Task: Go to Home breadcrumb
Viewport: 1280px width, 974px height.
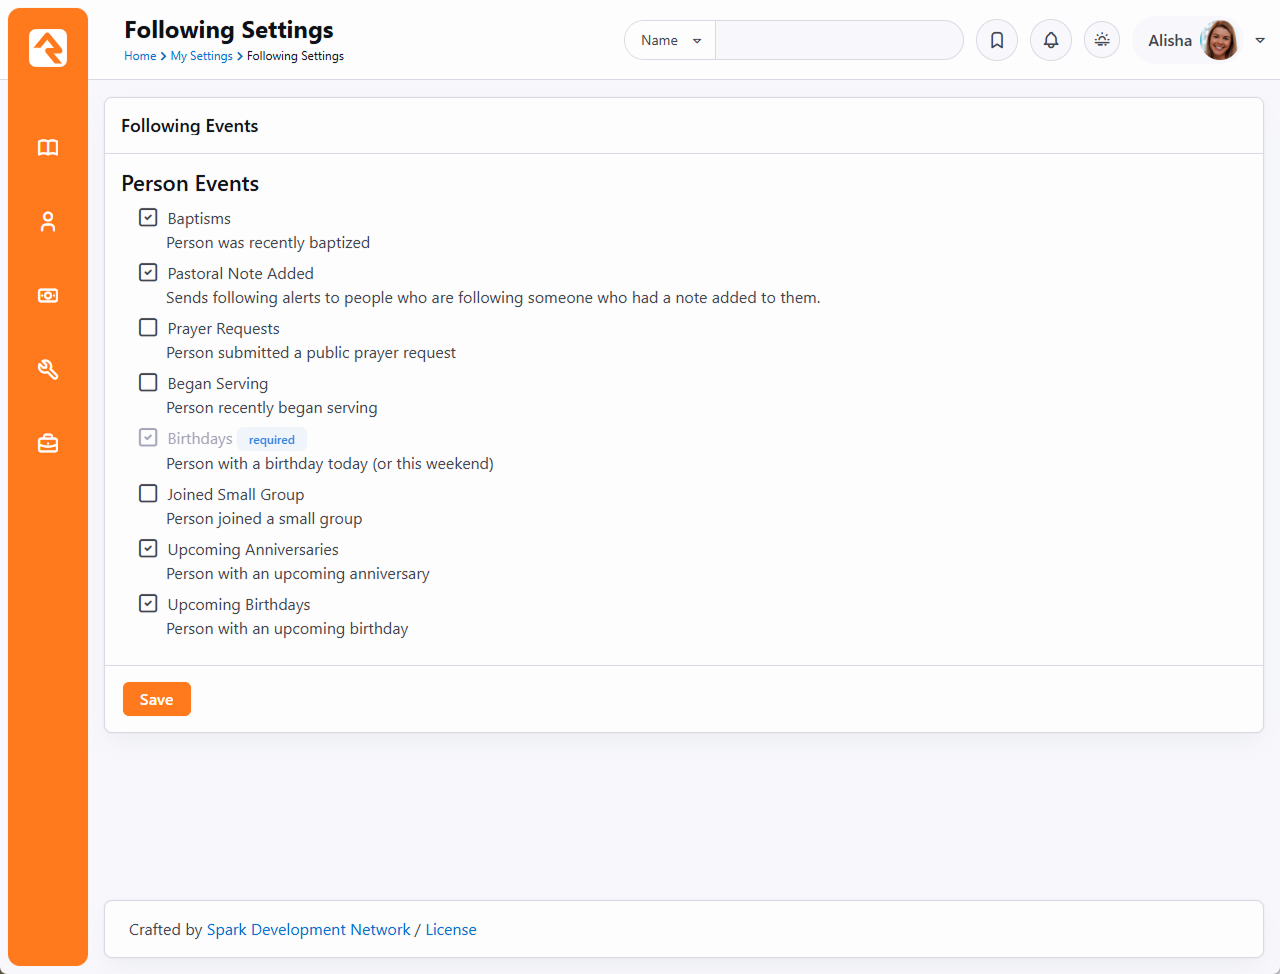Action: (x=140, y=56)
